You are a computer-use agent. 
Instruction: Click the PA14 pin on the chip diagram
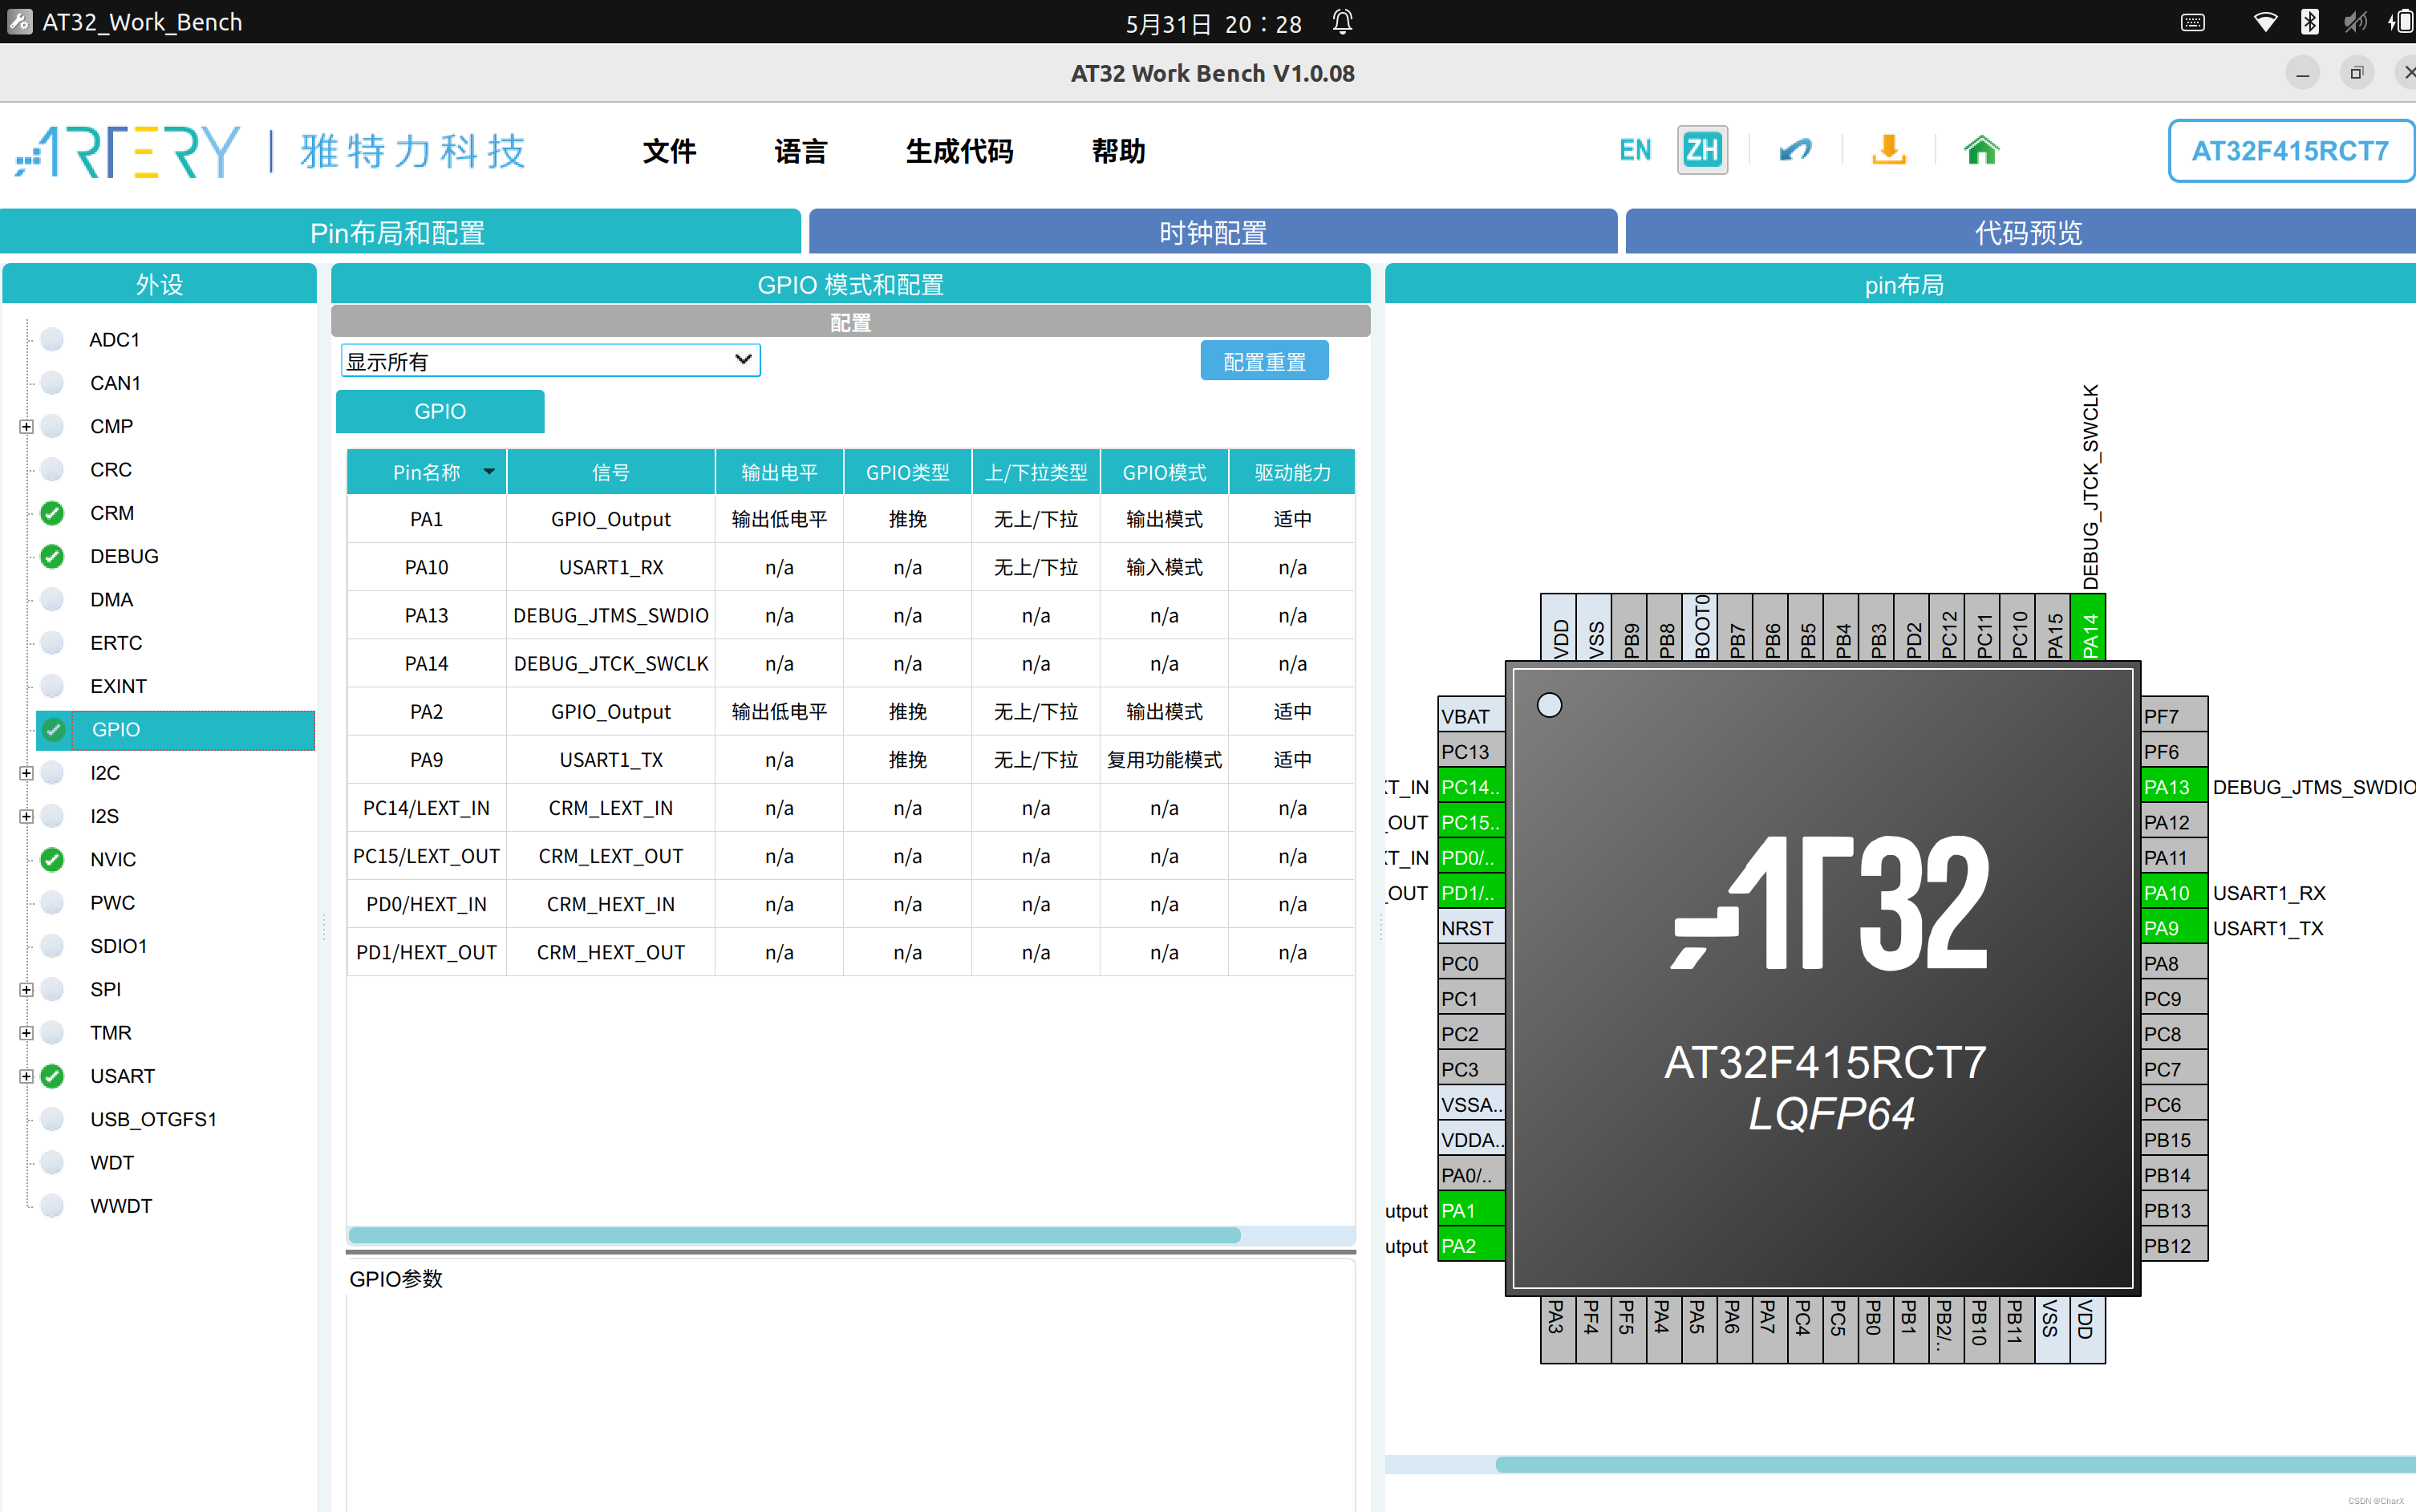(x=2089, y=628)
